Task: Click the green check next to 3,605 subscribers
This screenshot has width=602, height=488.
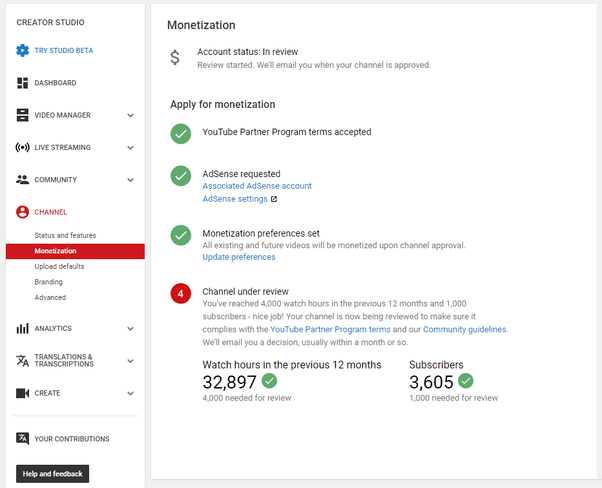Action: 466,380
